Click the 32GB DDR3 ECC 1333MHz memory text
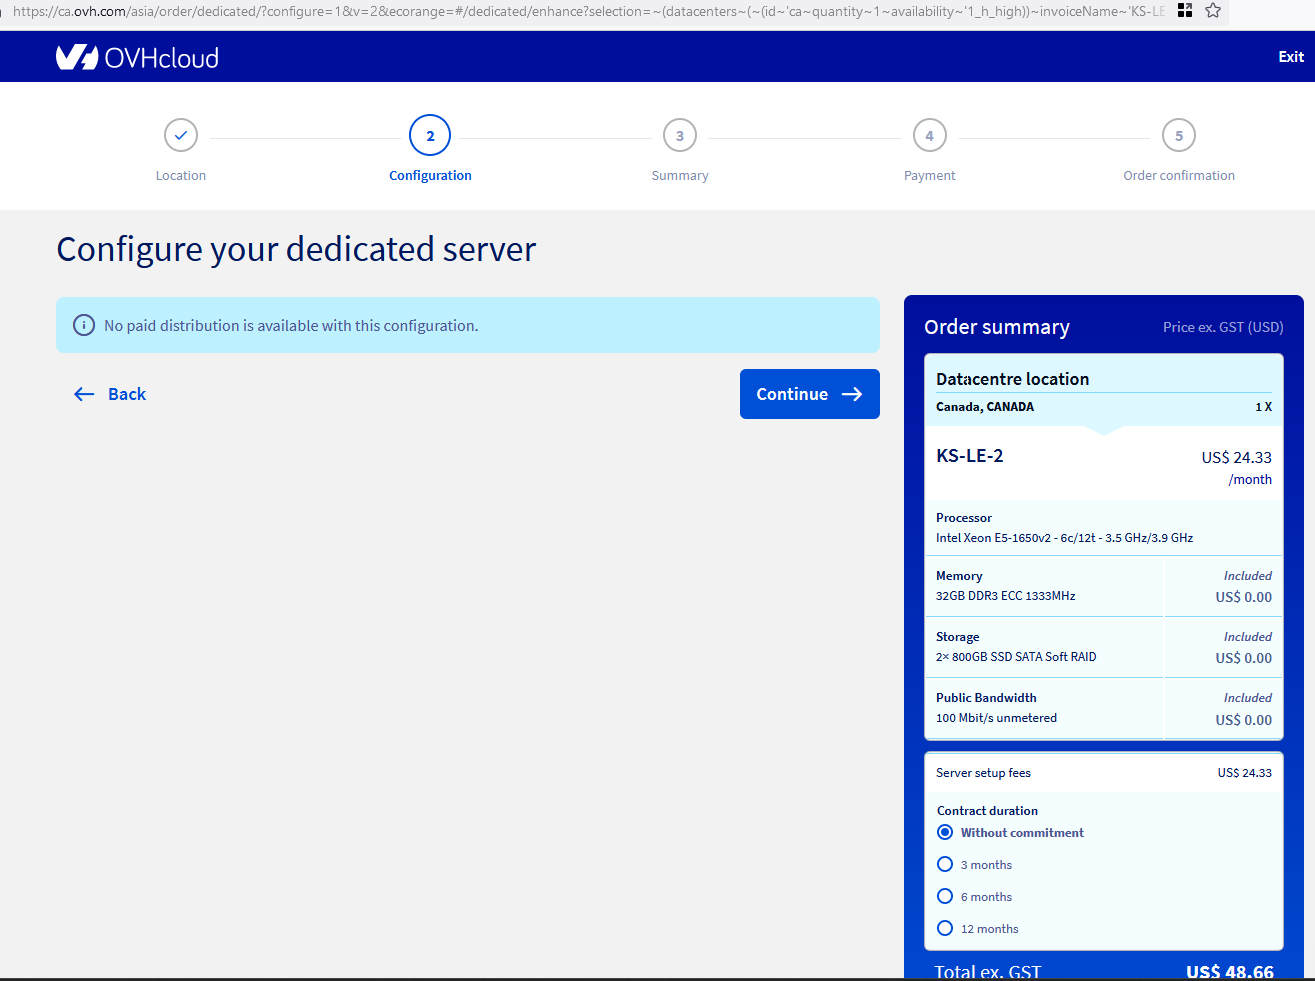Viewport: 1315px width, 981px height. [x=1006, y=596]
